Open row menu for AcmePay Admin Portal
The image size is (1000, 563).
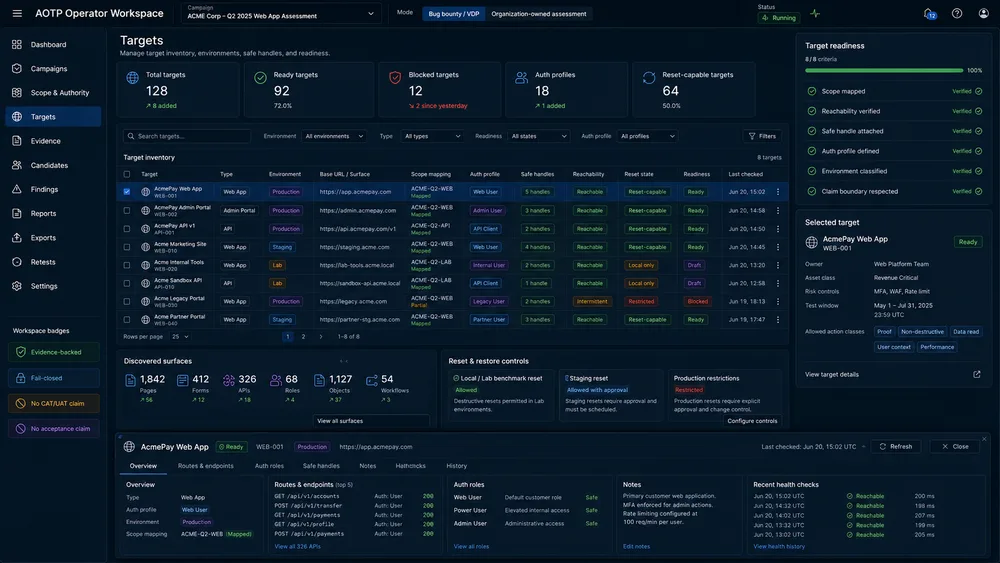point(778,210)
